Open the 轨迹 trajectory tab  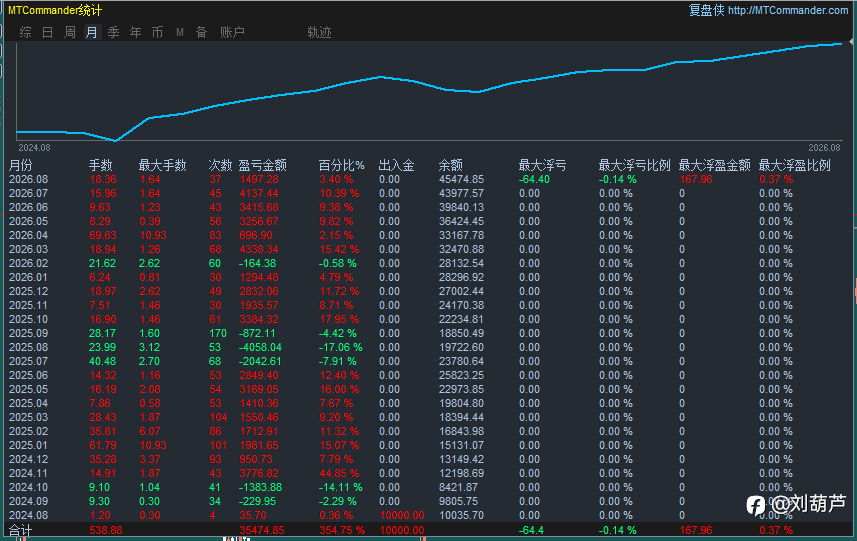[319, 32]
